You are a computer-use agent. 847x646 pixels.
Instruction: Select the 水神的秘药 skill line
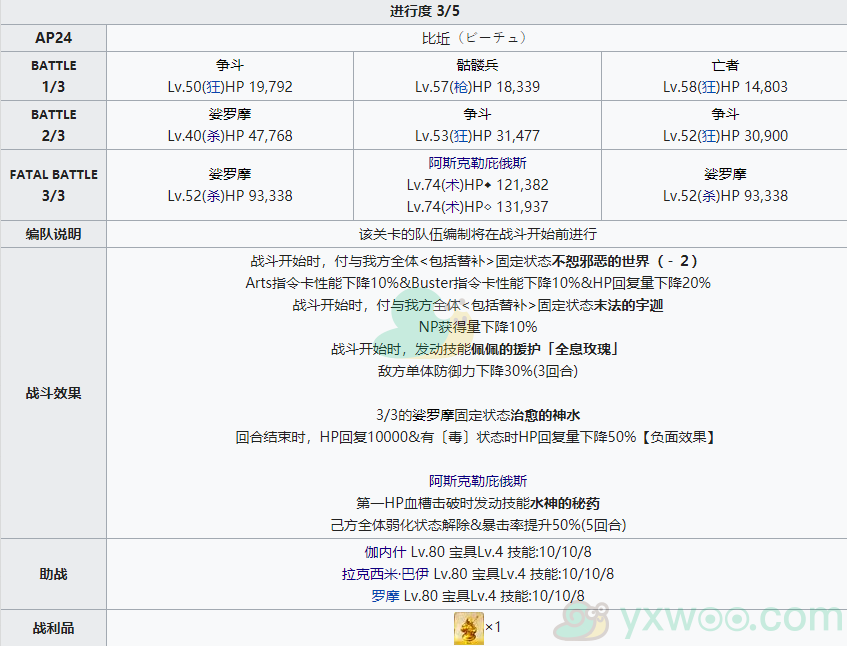(478, 503)
